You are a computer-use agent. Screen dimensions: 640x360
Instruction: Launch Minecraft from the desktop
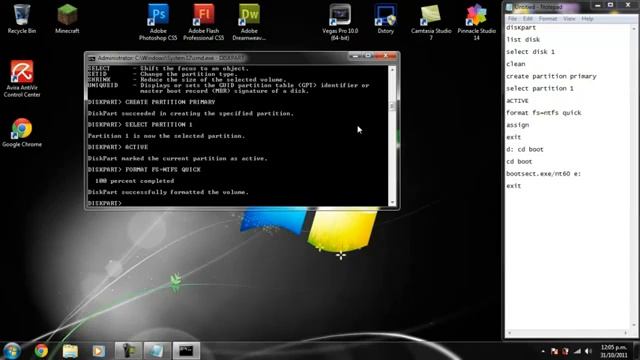click(x=67, y=19)
